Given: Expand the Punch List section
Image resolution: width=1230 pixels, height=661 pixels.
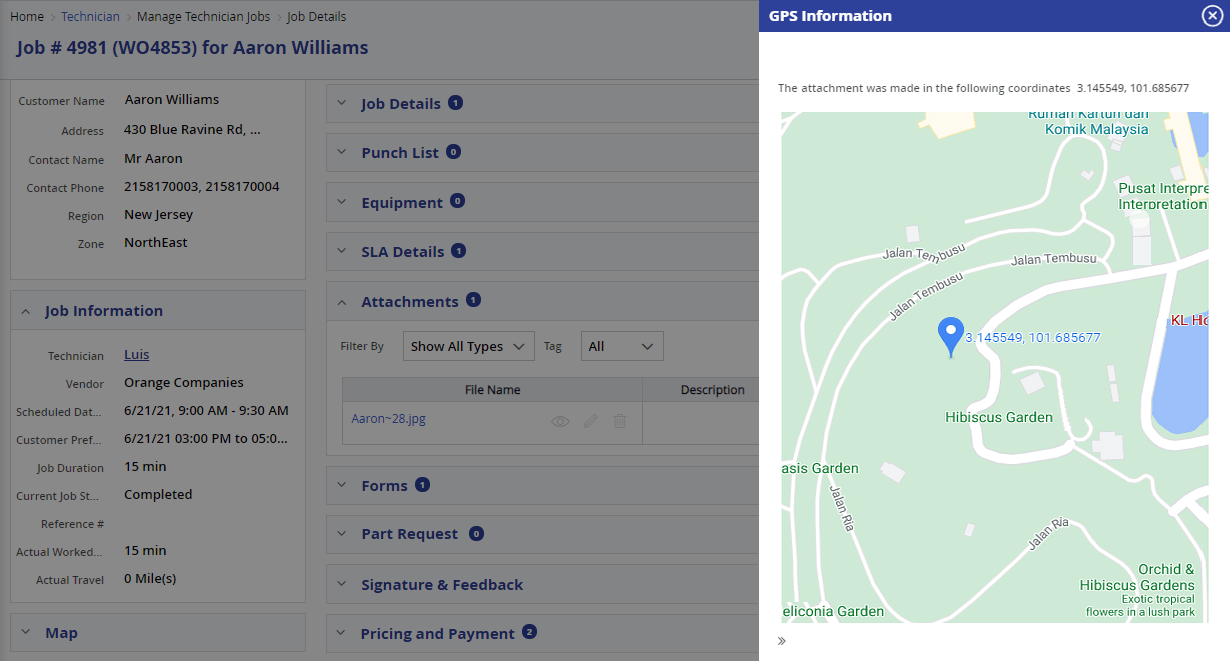Looking at the screenshot, I should (x=399, y=152).
